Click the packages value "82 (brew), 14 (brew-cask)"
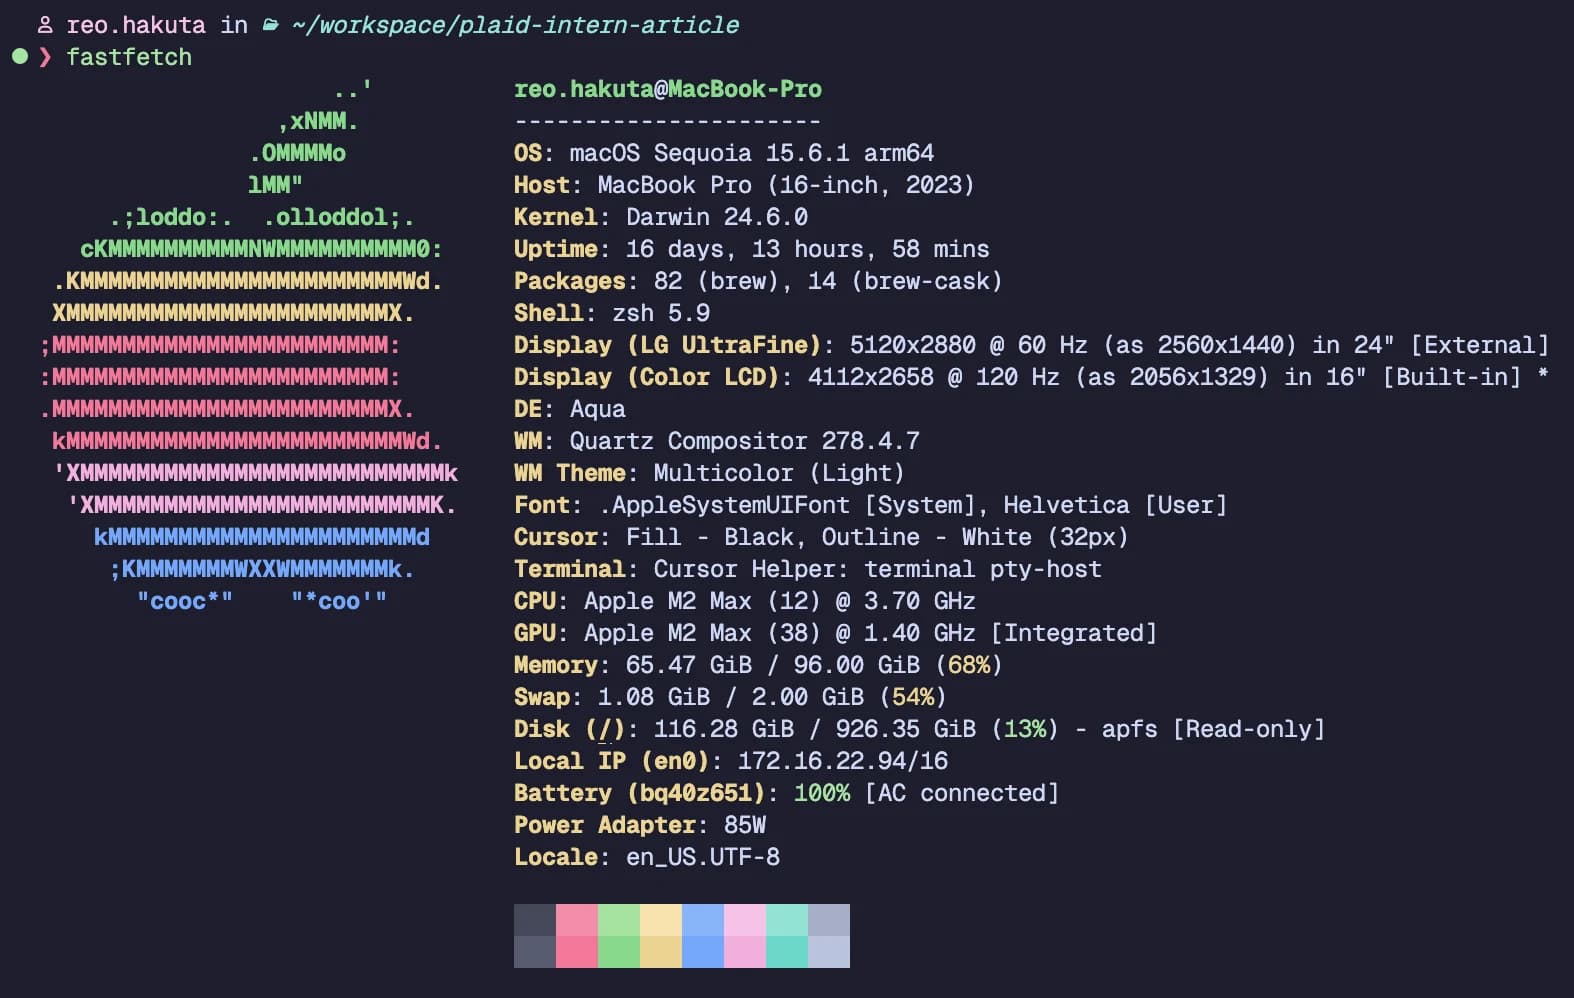Image resolution: width=1574 pixels, height=998 pixels. click(829, 281)
